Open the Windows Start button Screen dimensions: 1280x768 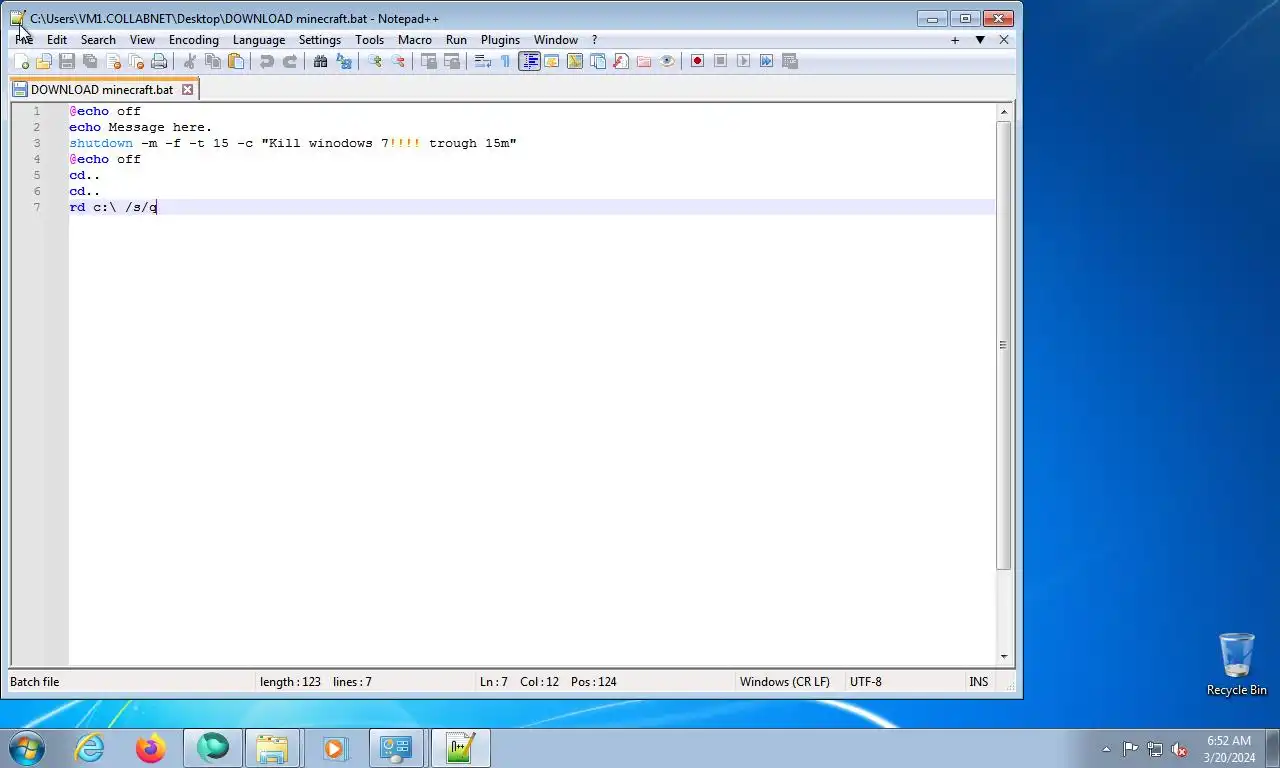pyautogui.click(x=25, y=747)
